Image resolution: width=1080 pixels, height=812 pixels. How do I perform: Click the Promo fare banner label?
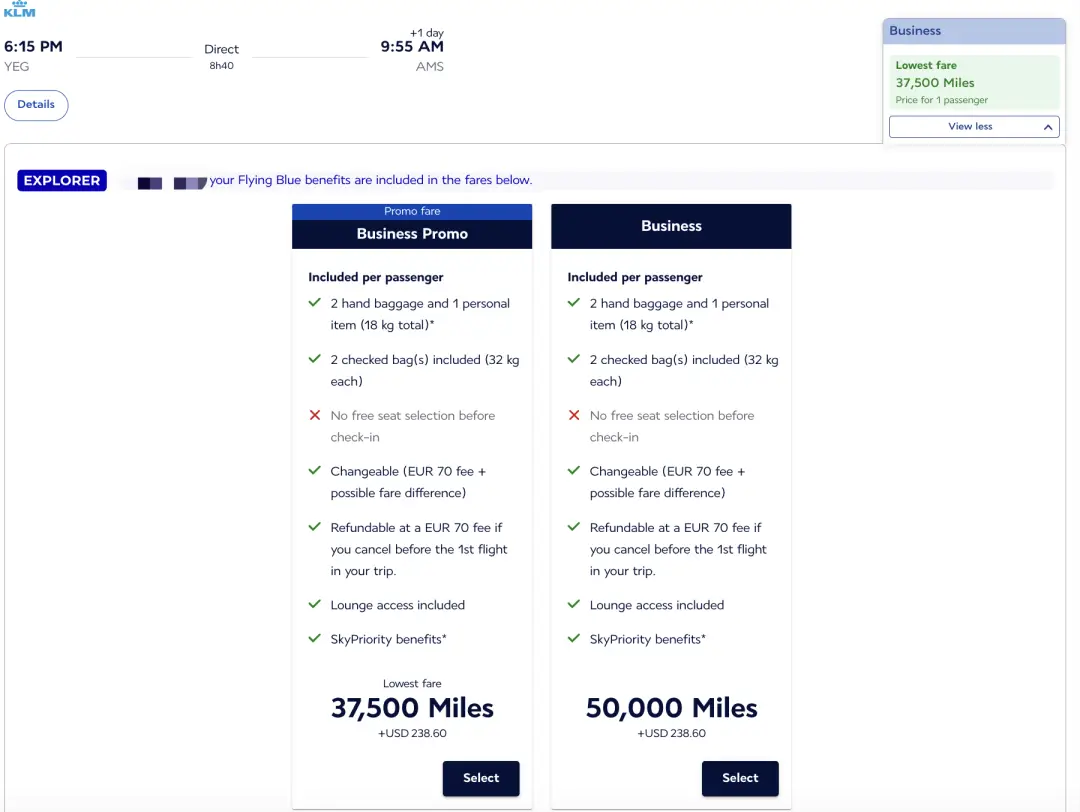tap(412, 211)
